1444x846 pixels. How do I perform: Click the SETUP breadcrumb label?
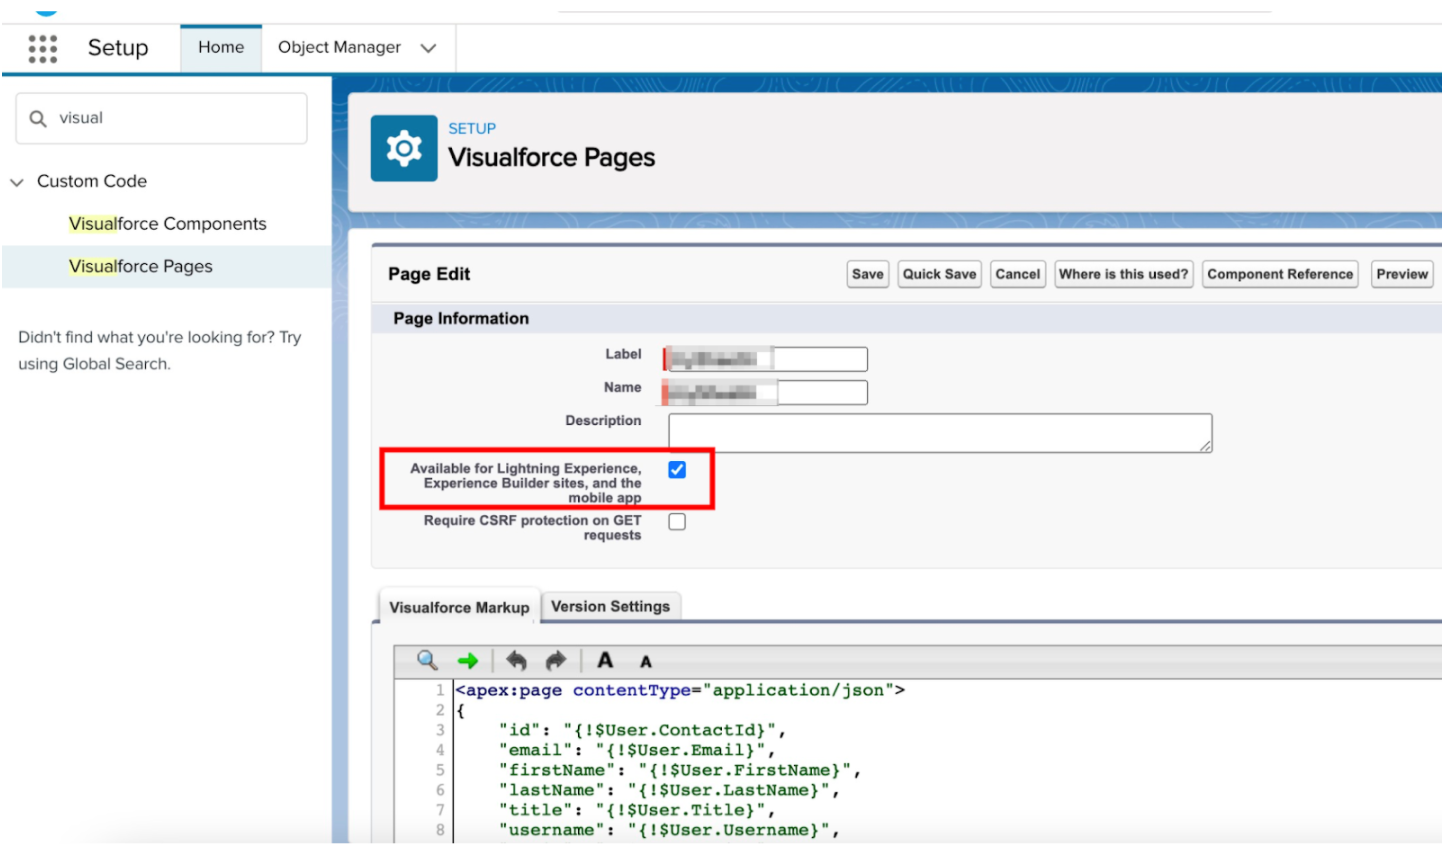coord(472,128)
